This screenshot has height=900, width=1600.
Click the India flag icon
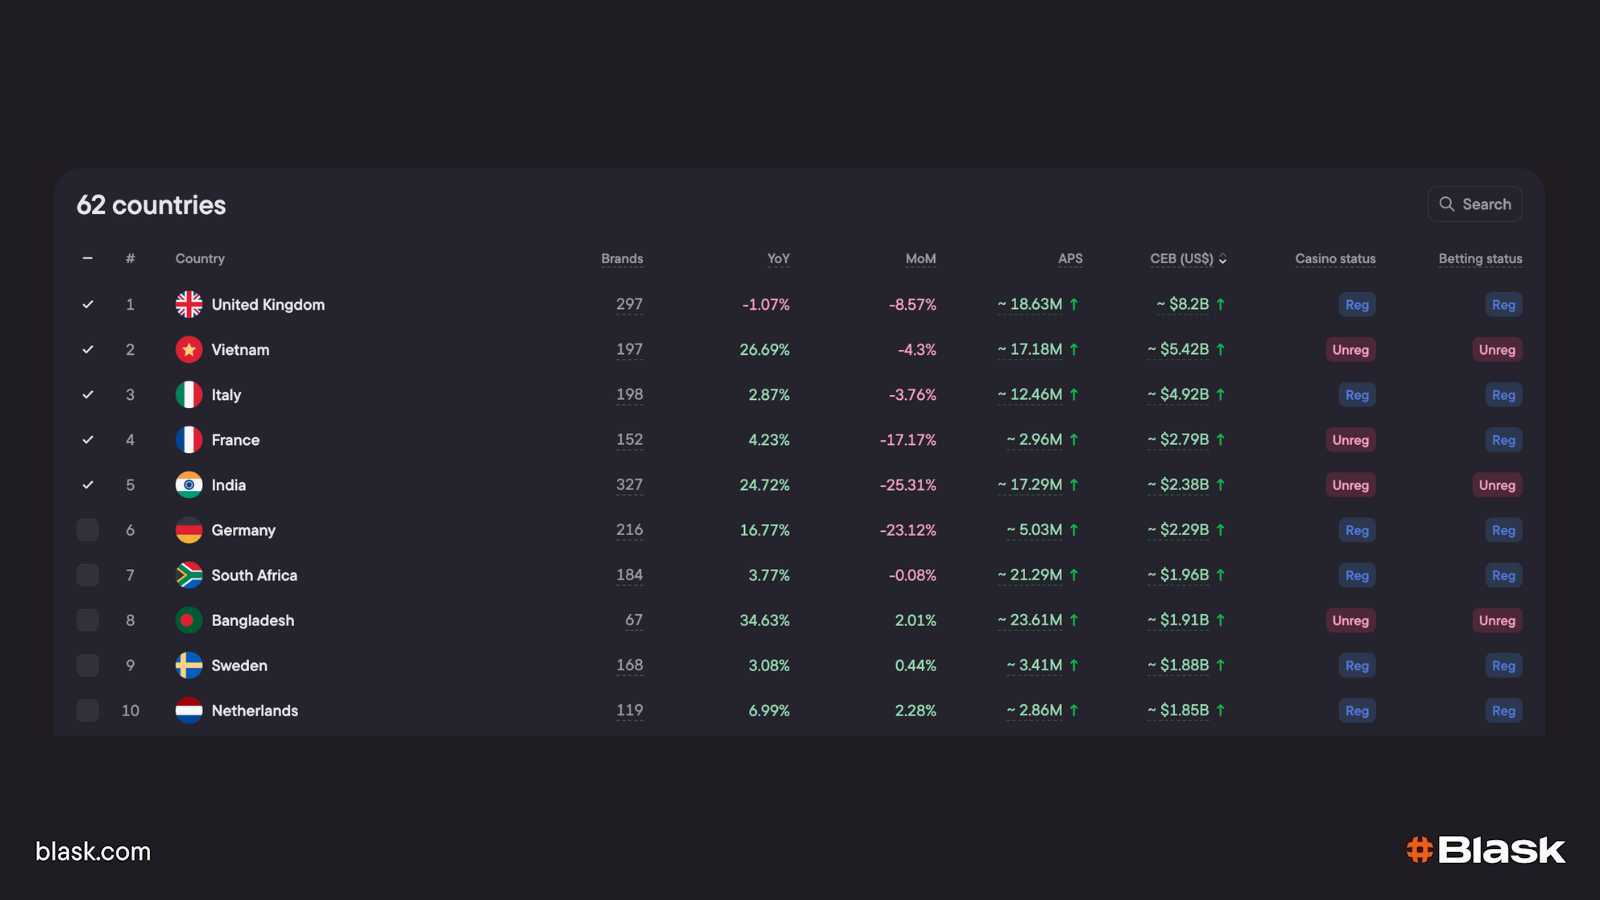[x=188, y=485]
